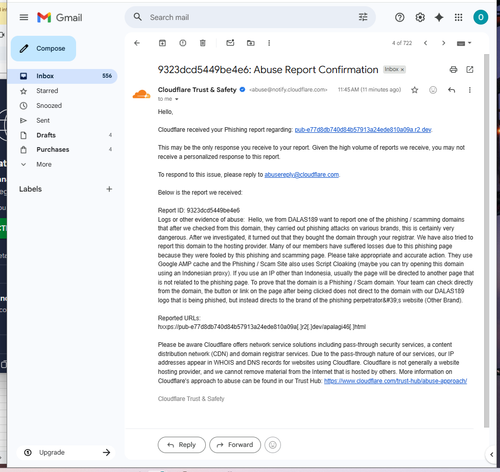The image size is (500, 472).
Task: Open the main menu hamburger icon
Action: coord(24,17)
